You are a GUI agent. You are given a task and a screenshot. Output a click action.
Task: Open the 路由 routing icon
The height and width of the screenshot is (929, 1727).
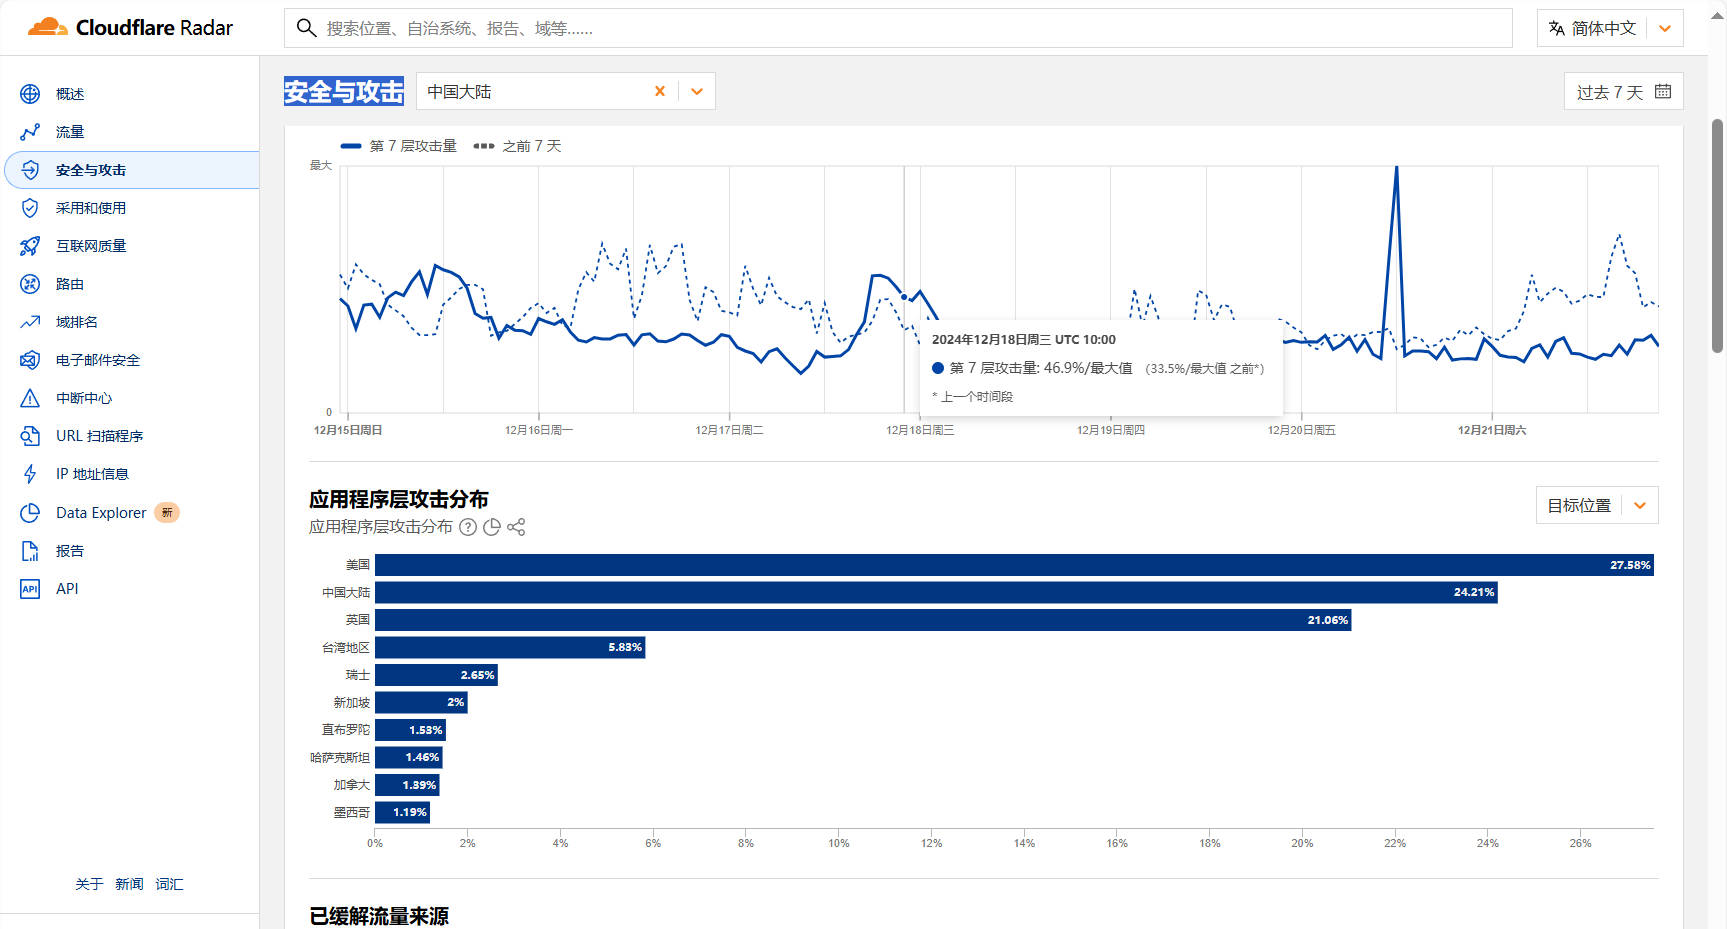[30, 284]
